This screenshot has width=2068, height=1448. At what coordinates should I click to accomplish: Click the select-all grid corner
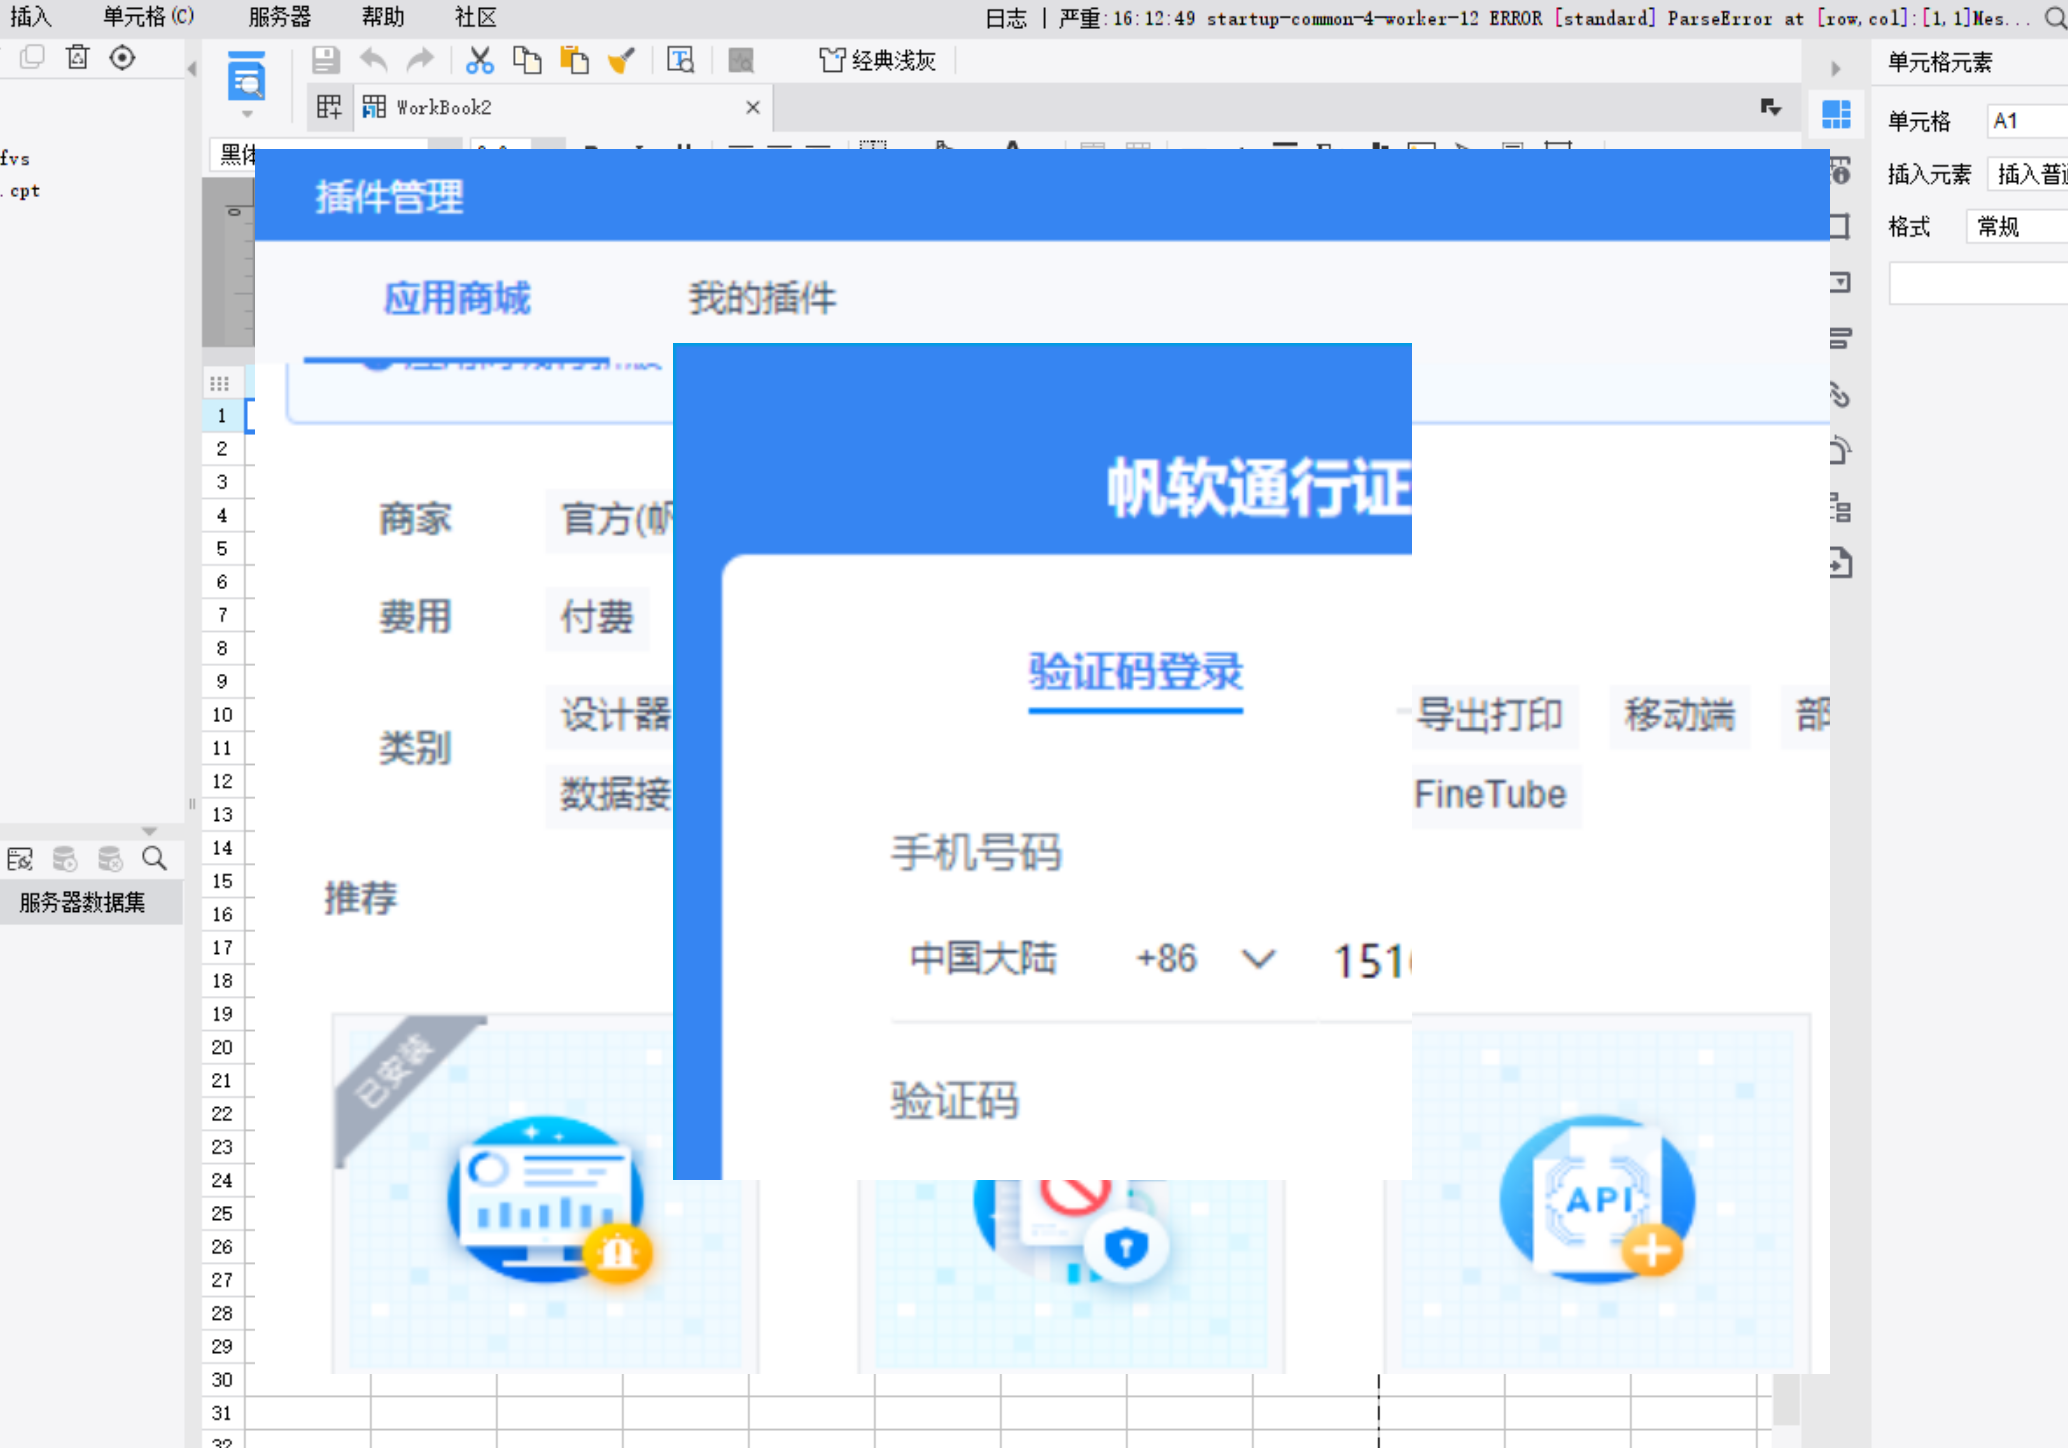[220, 383]
